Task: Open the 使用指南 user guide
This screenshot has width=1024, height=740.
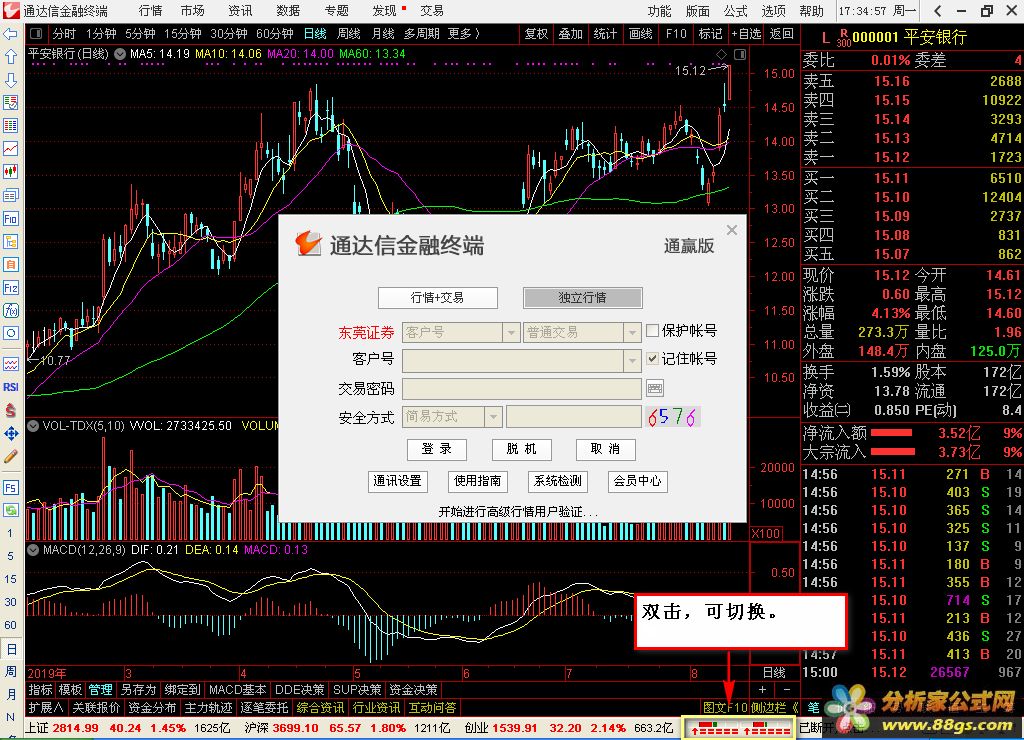Action: pos(477,481)
